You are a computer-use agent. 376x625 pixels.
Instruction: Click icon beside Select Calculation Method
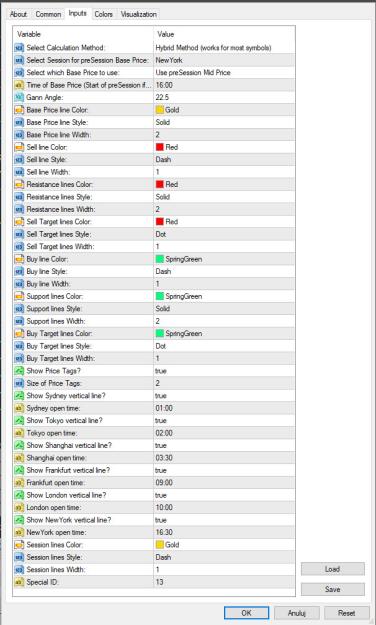pyautogui.click(x=19, y=48)
